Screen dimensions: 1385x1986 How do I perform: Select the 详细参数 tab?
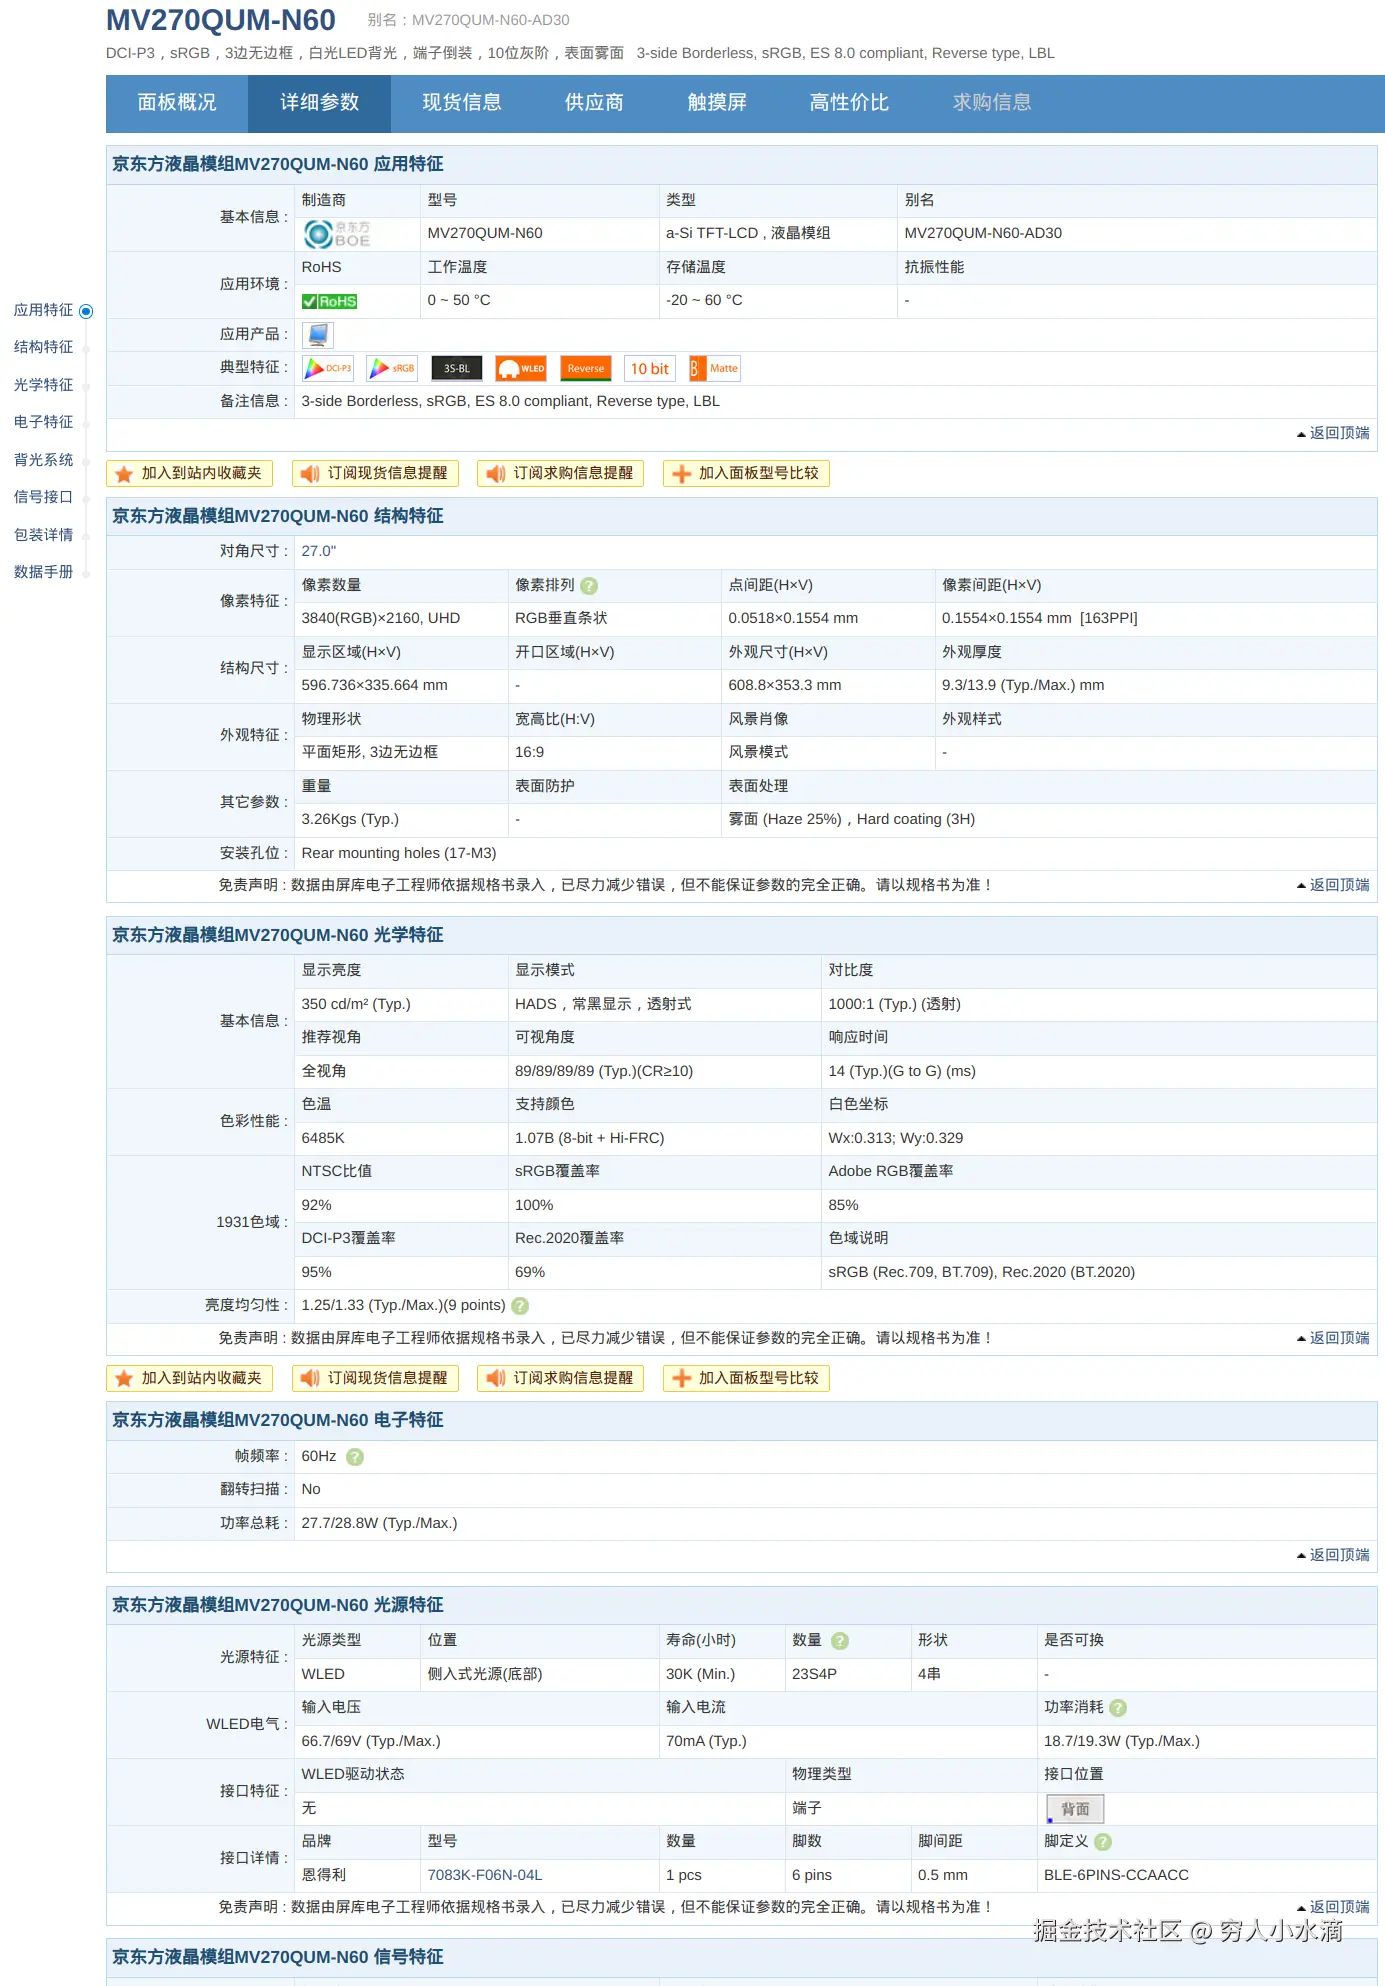[x=319, y=103]
